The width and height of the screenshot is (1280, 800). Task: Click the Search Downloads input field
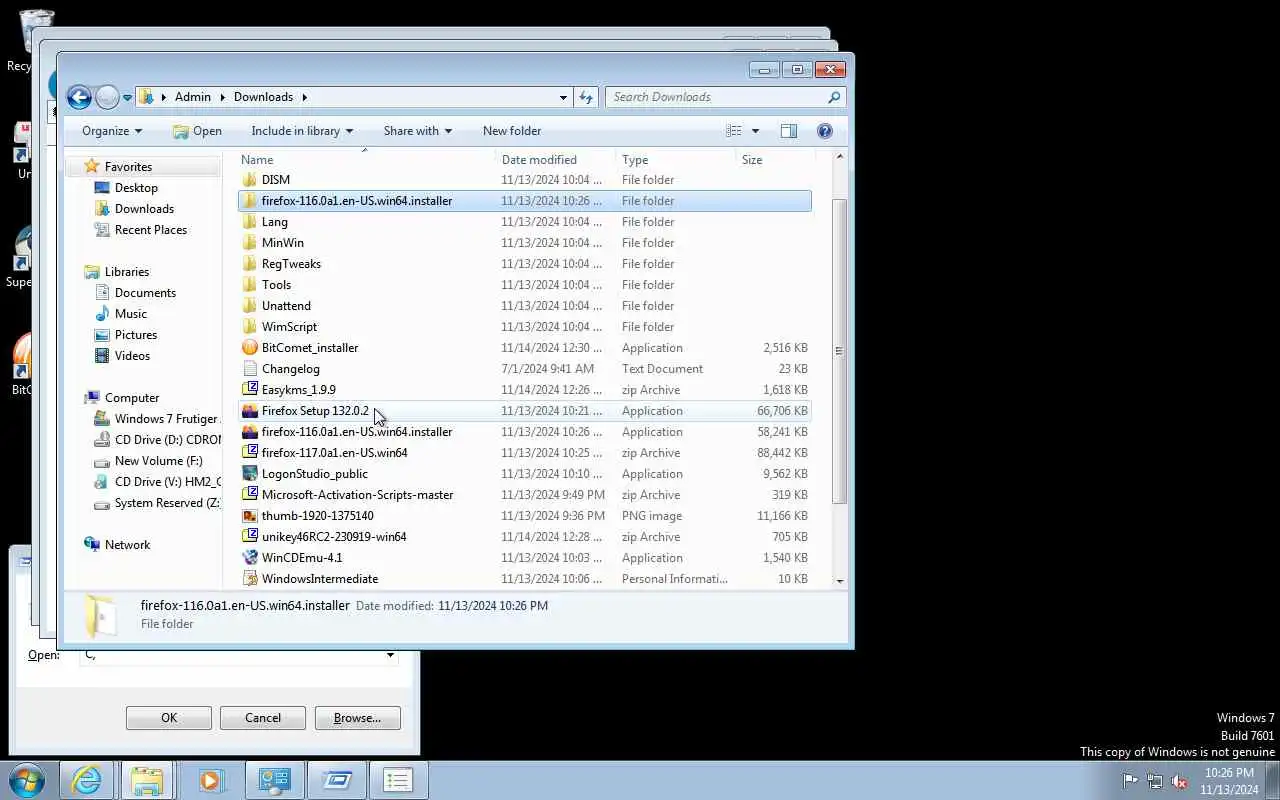point(716,97)
